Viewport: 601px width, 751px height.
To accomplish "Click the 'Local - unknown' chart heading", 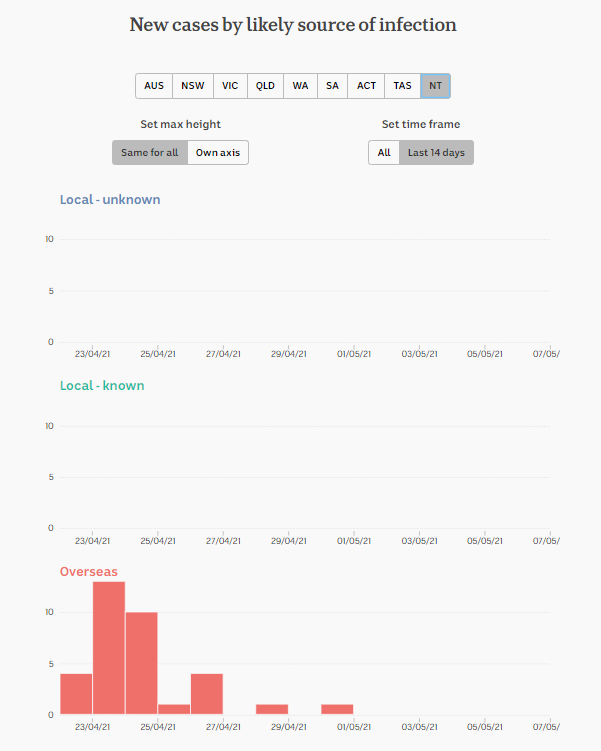I will coord(110,199).
